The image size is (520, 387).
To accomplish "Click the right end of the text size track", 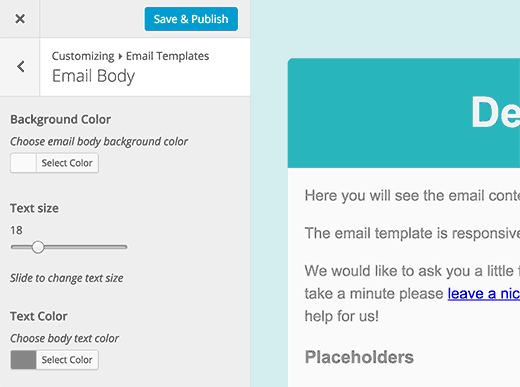I will tap(125, 247).
